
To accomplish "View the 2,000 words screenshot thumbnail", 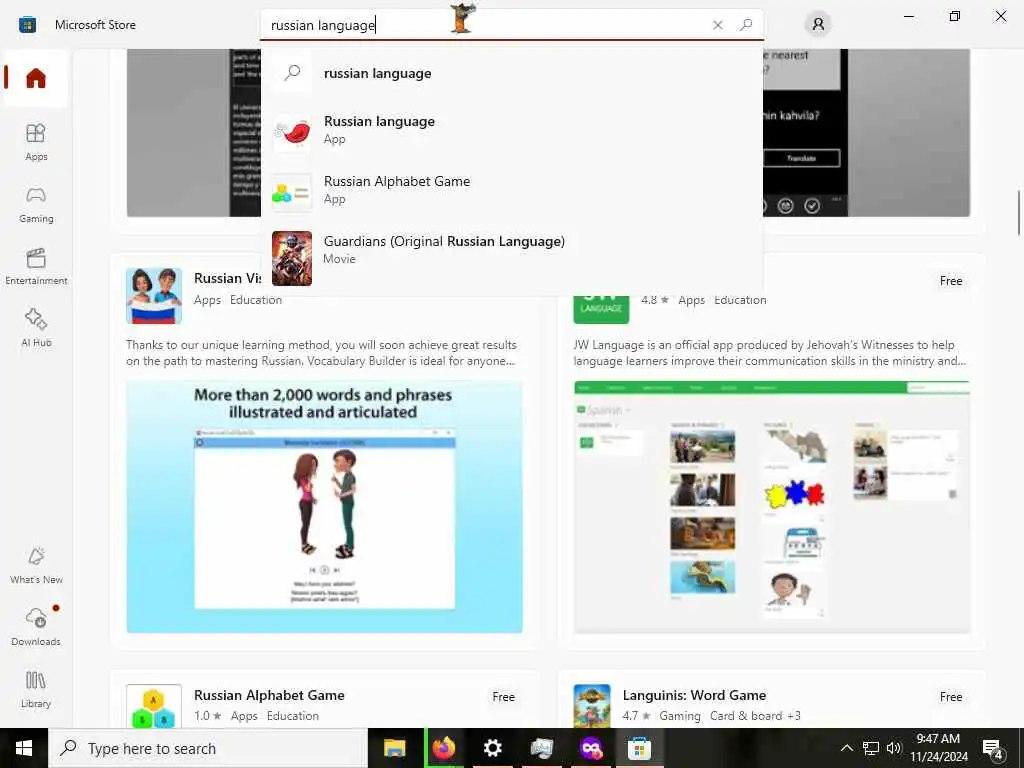I will [x=325, y=507].
